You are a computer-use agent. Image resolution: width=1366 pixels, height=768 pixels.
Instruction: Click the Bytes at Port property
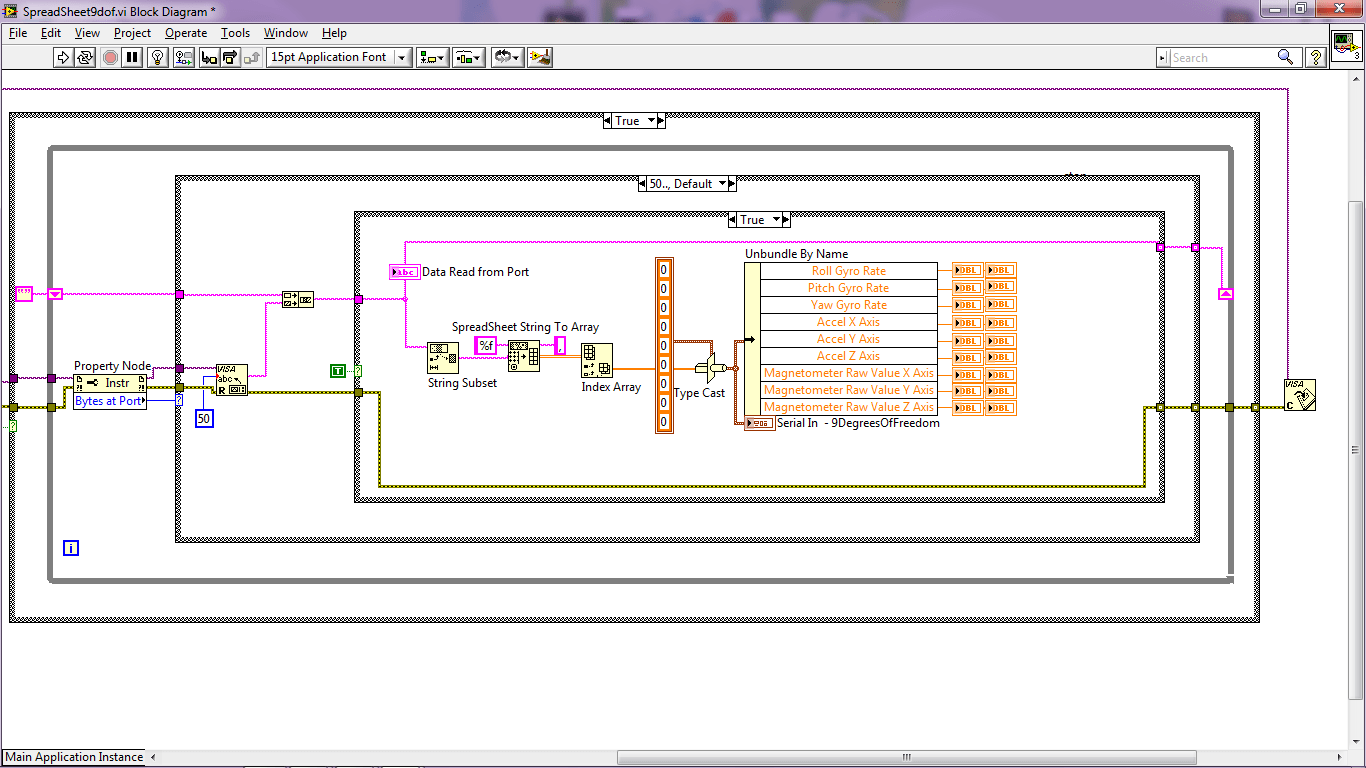click(110, 401)
